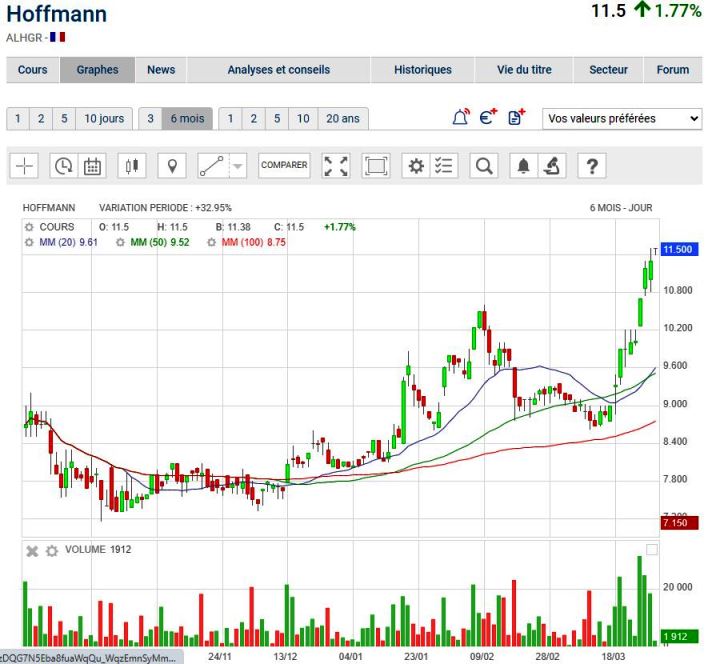Expand chart to fullscreen with arrows icon
This screenshot has width=708, height=664.
click(336, 166)
